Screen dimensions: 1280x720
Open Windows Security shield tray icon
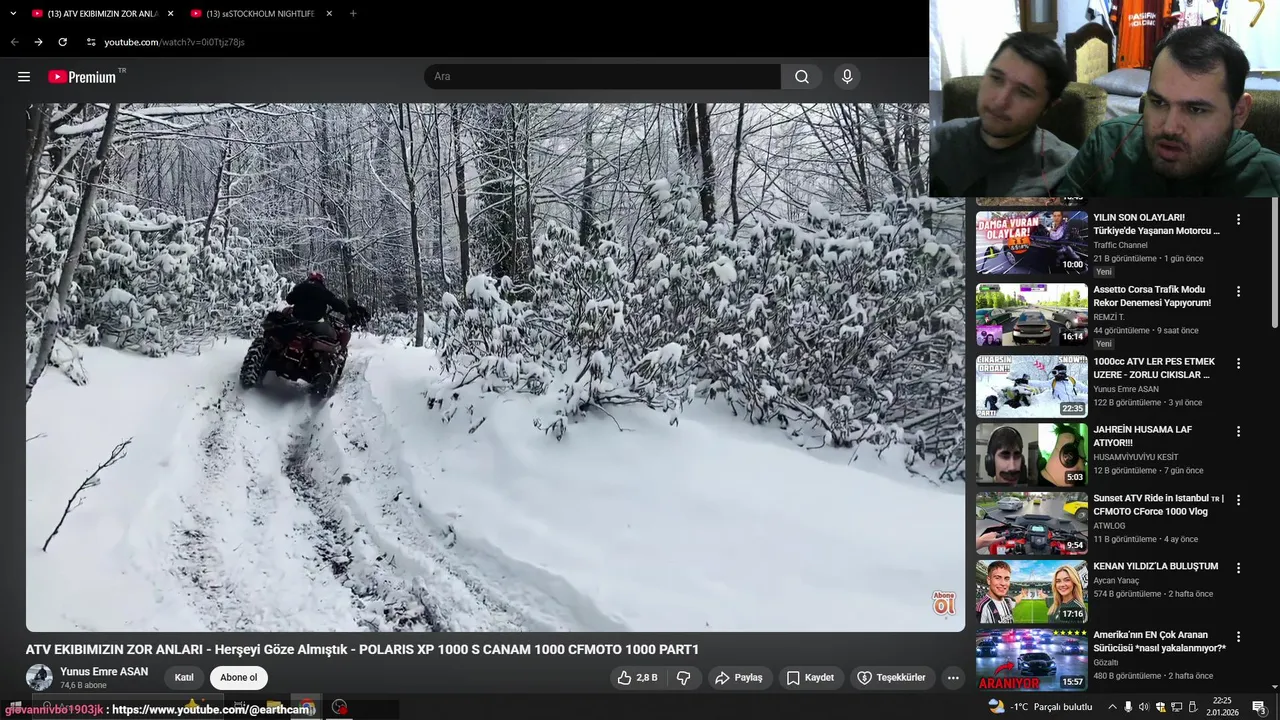point(1160,707)
